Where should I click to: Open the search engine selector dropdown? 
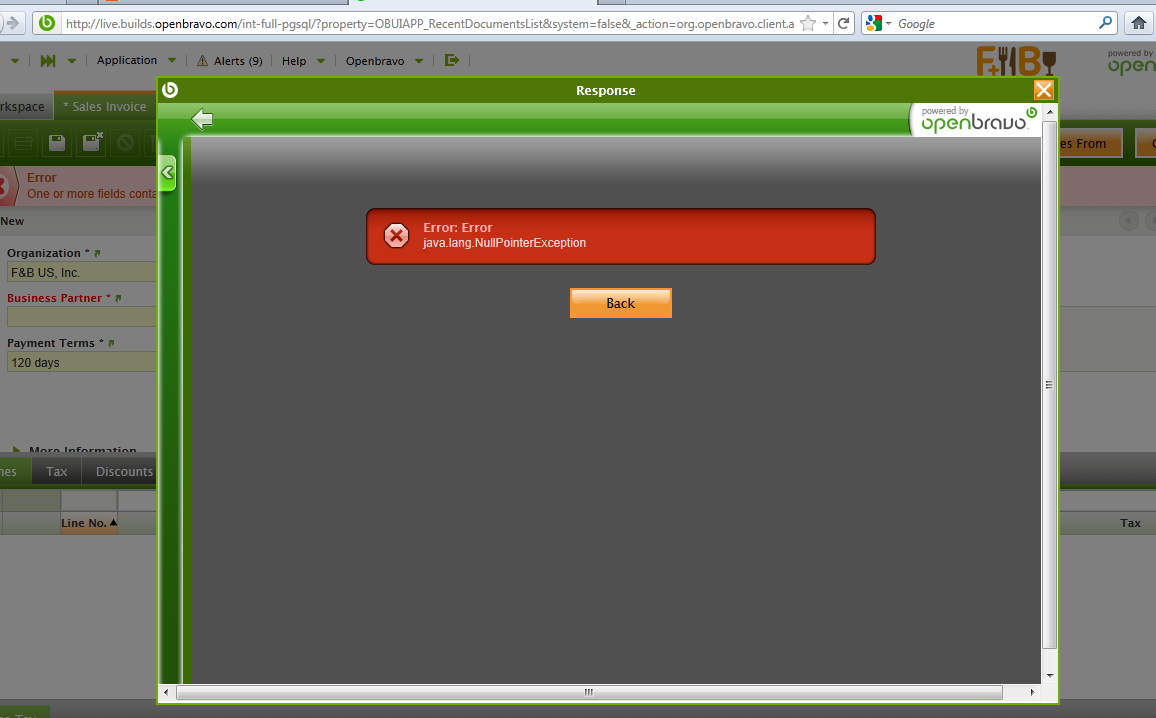[x=878, y=24]
